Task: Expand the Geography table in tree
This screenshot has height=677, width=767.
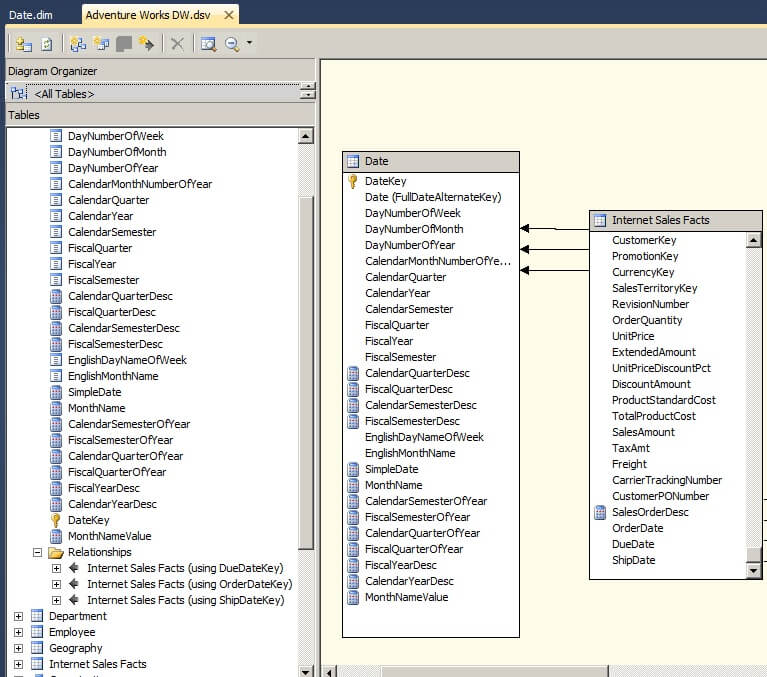Action: (x=18, y=648)
